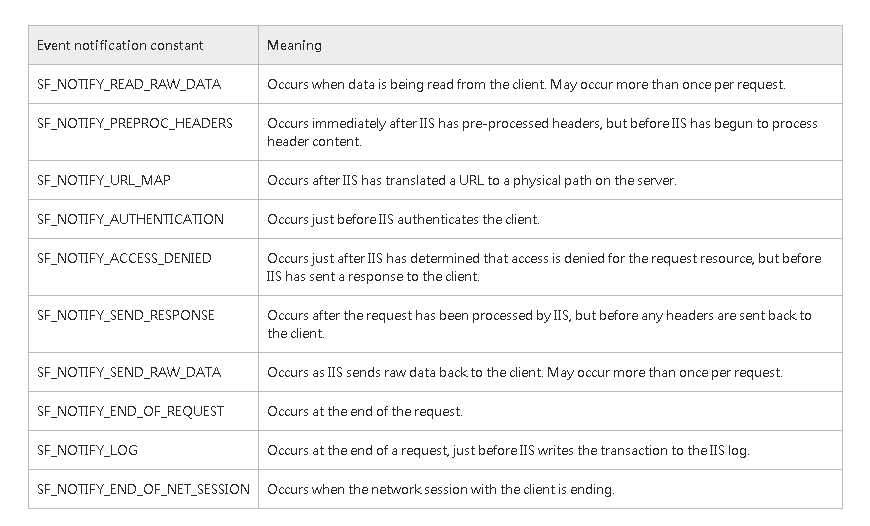Click on SF_NOTIFY_URL_MAP constant
Image resolution: width=870 pixels, height=526 pixels.
pyautogui.click(x=104, y=180)
